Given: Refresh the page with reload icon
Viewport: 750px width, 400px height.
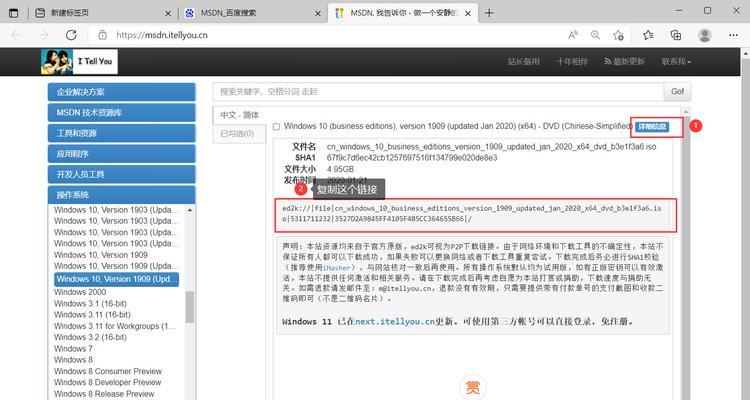Looking at the screenshot, I should pos(71,35).
